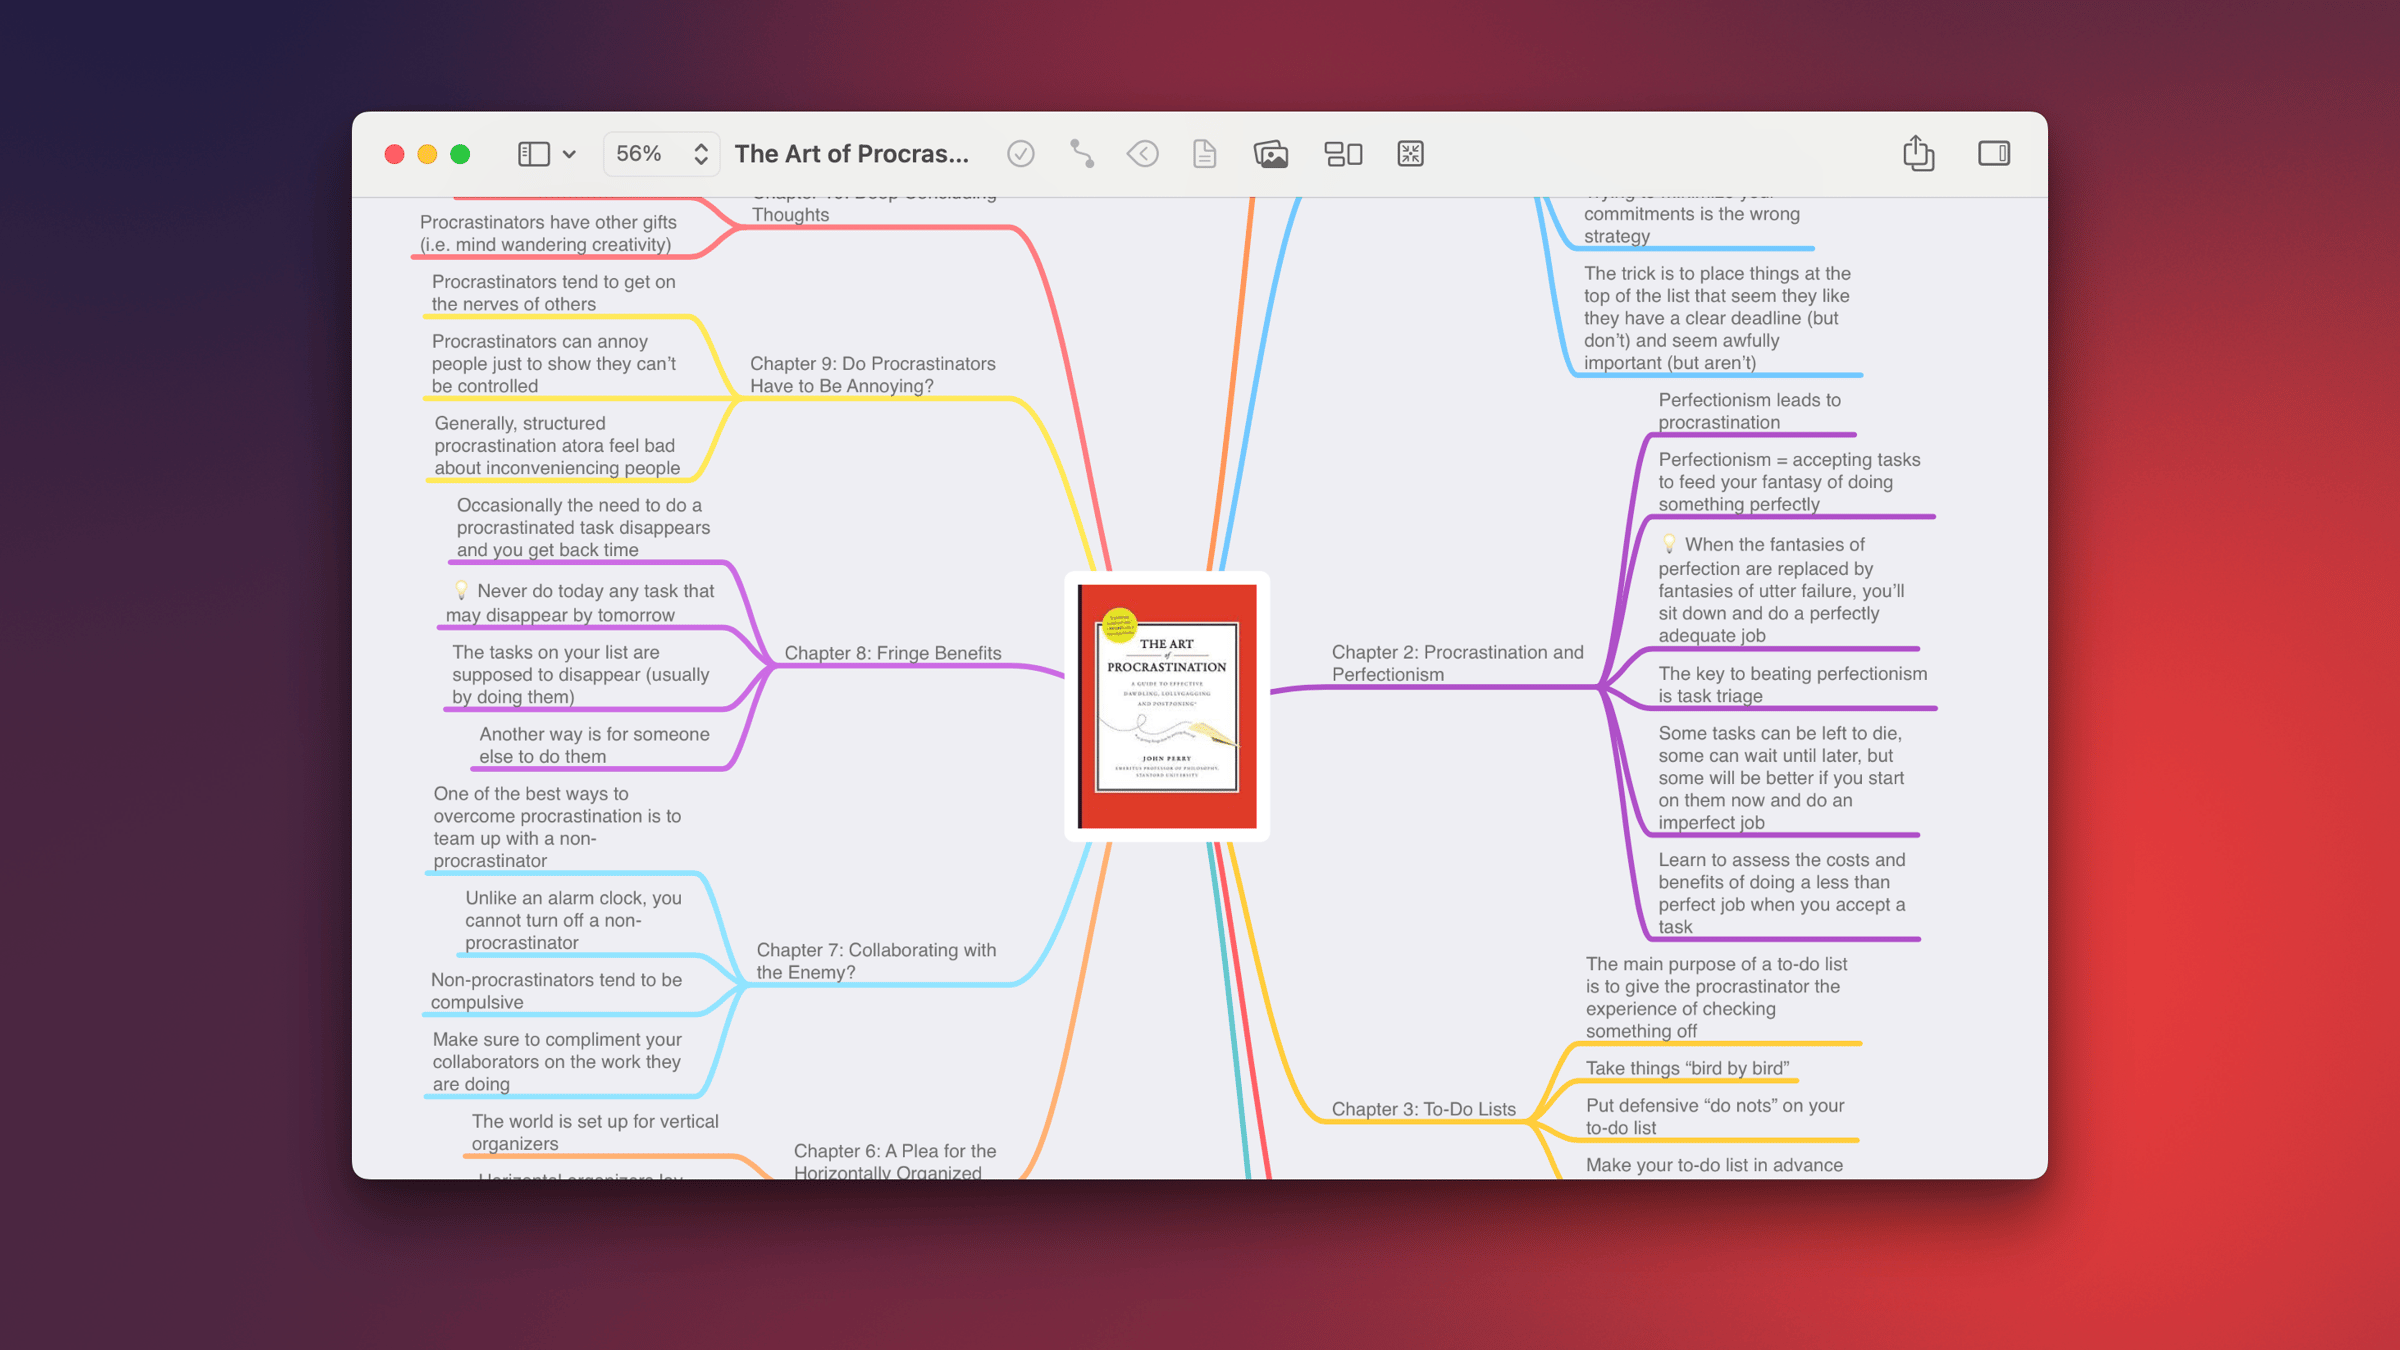Image resolution: width=2400 pixels, height=1350 pixels.
Task: Select node Make sure to compliment your collaborators
Action: [557, 1062]
